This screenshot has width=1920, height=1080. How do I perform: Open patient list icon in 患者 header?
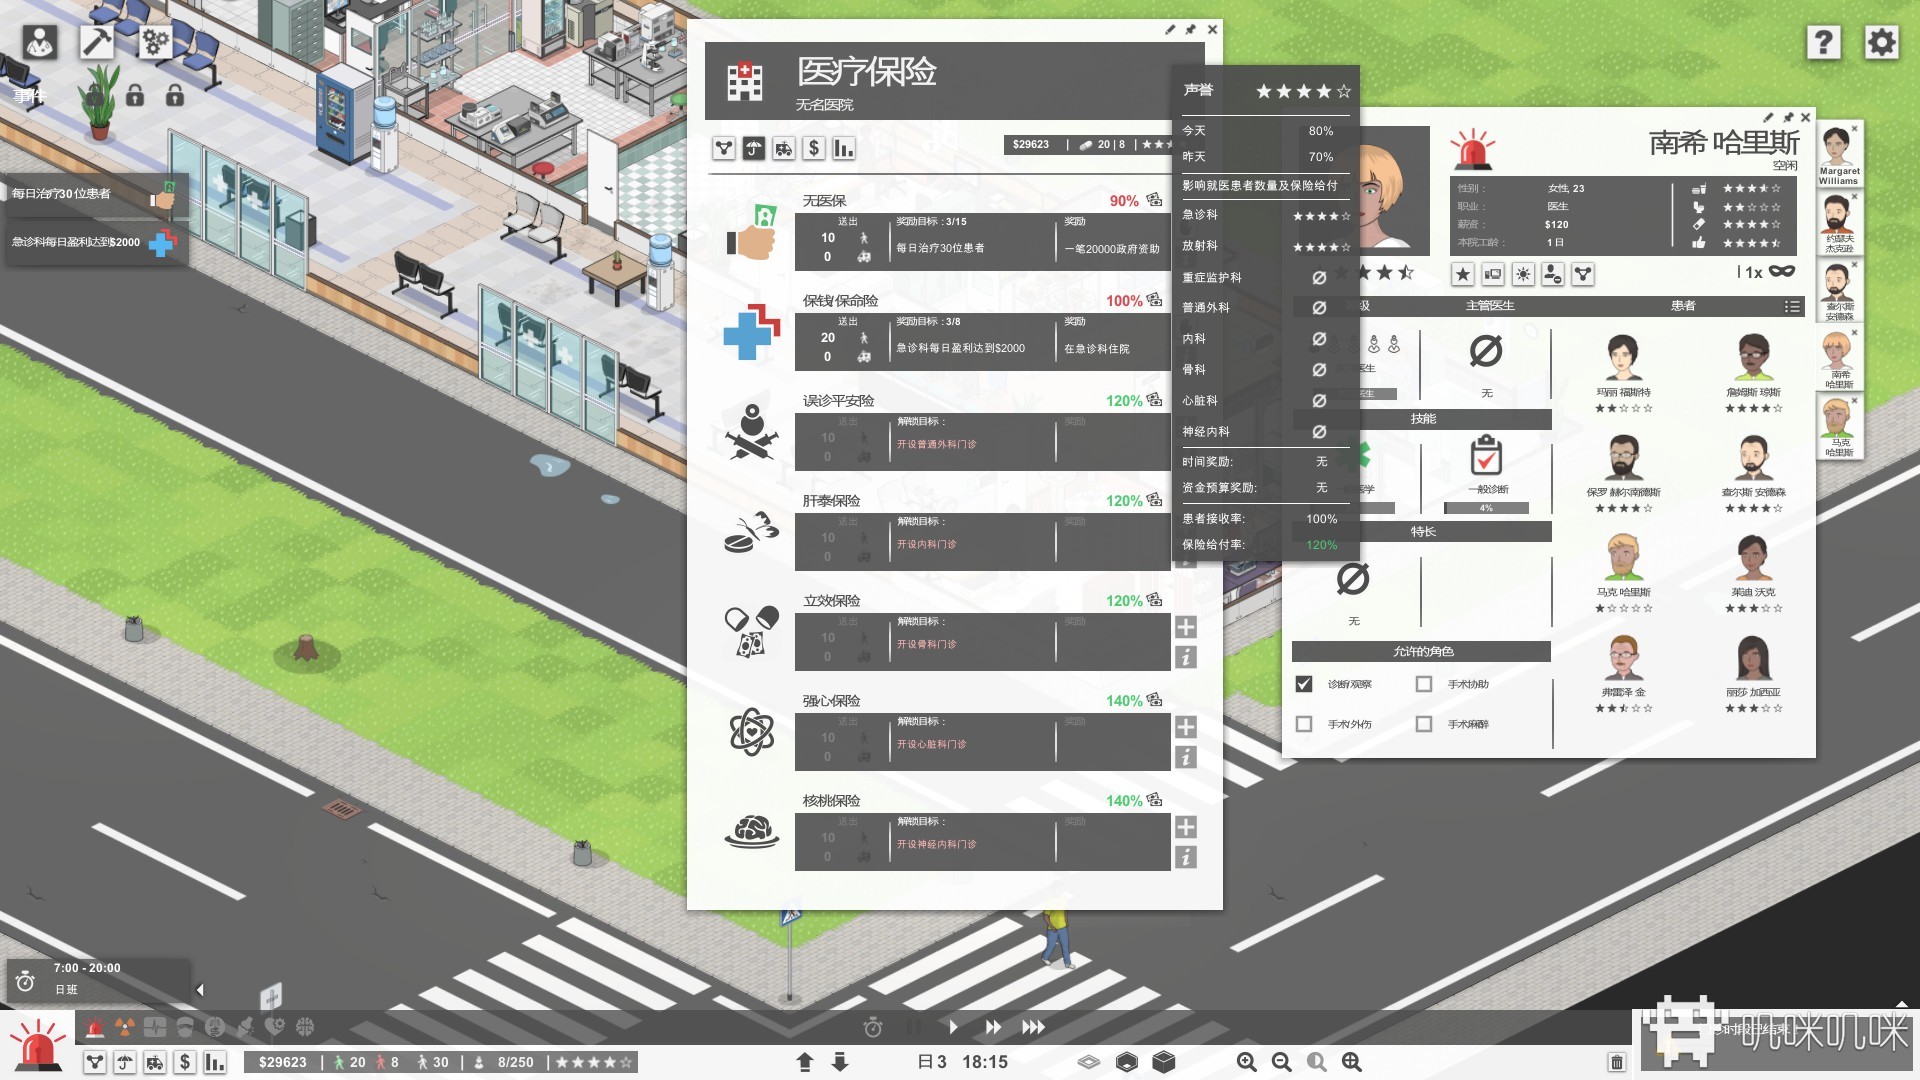(1792, 307)
